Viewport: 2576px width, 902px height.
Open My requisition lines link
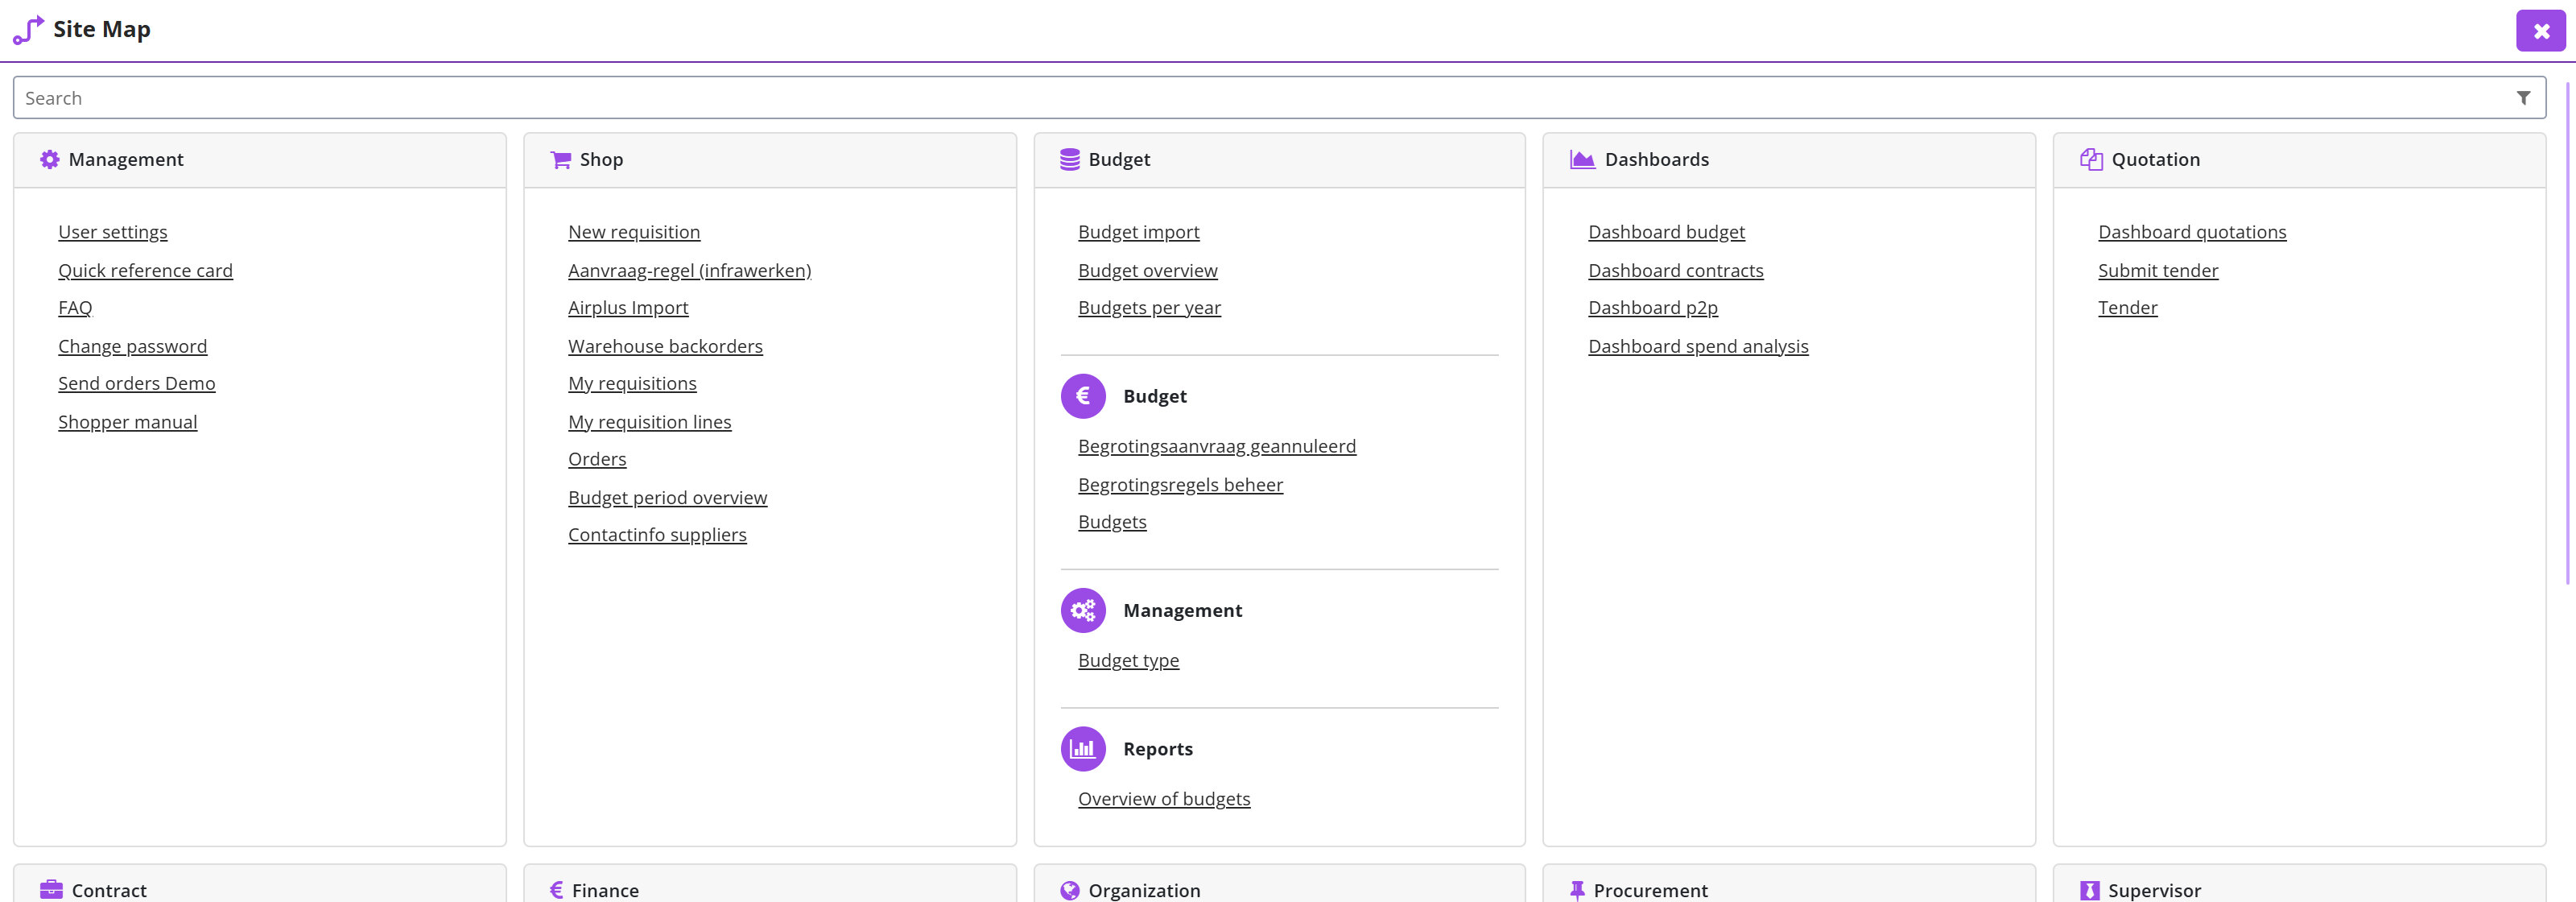650,422
